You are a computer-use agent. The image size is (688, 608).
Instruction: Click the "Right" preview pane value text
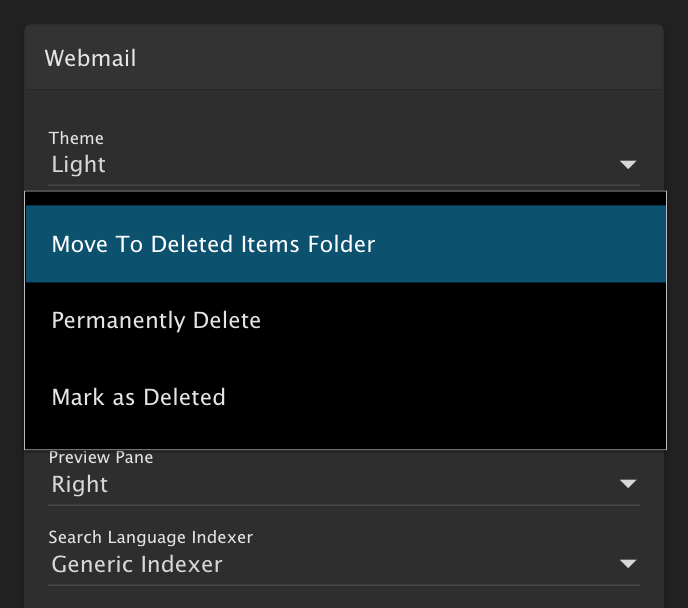click(x=80, y=485)
